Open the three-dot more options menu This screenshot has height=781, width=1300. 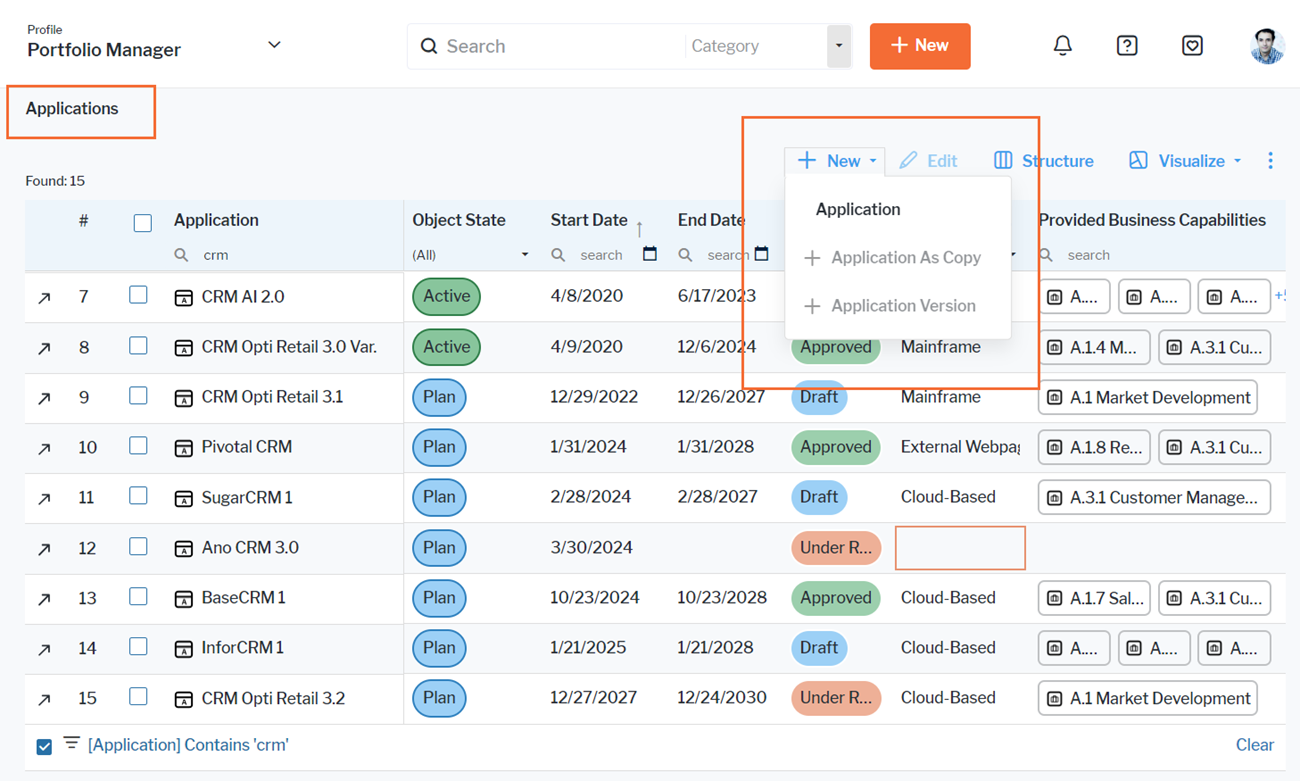point(1270,161)
